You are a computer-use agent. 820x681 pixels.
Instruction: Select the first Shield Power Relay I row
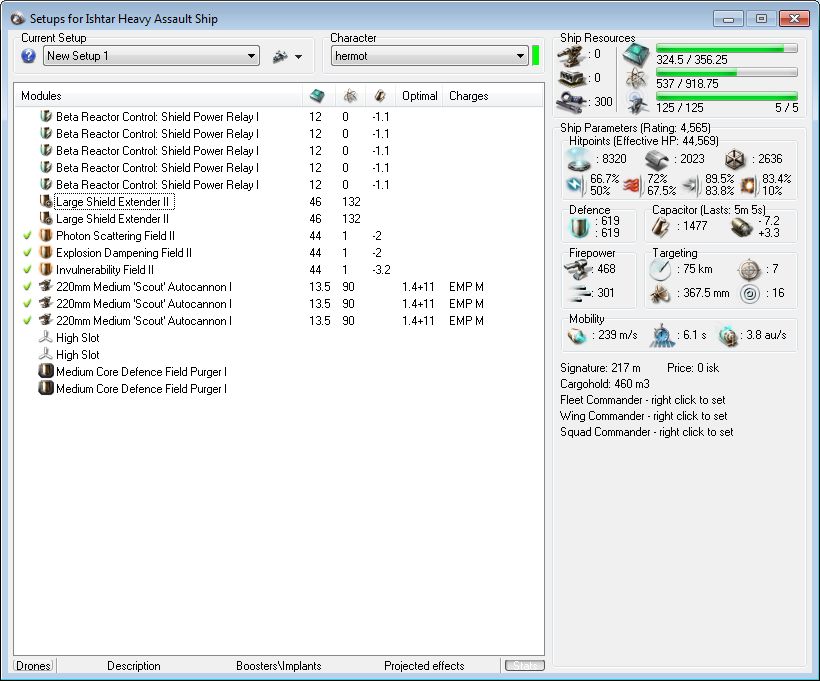(x=279, y=117)
